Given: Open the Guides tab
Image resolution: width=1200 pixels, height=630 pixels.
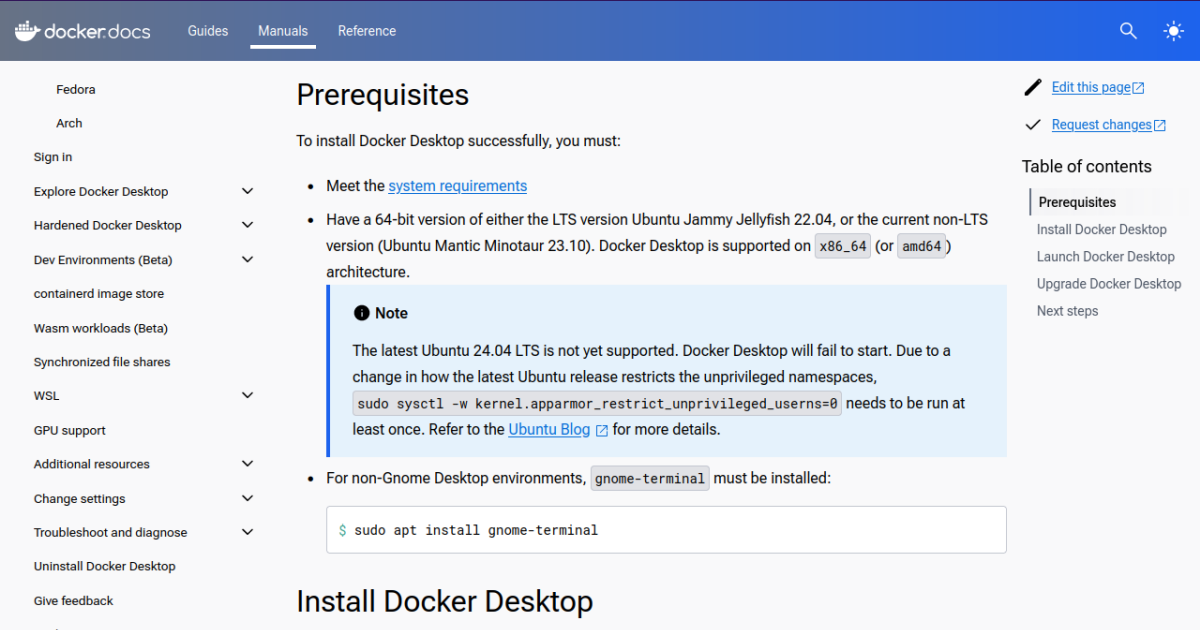Looking at the screenshot, I should click(x=208, y=31).
